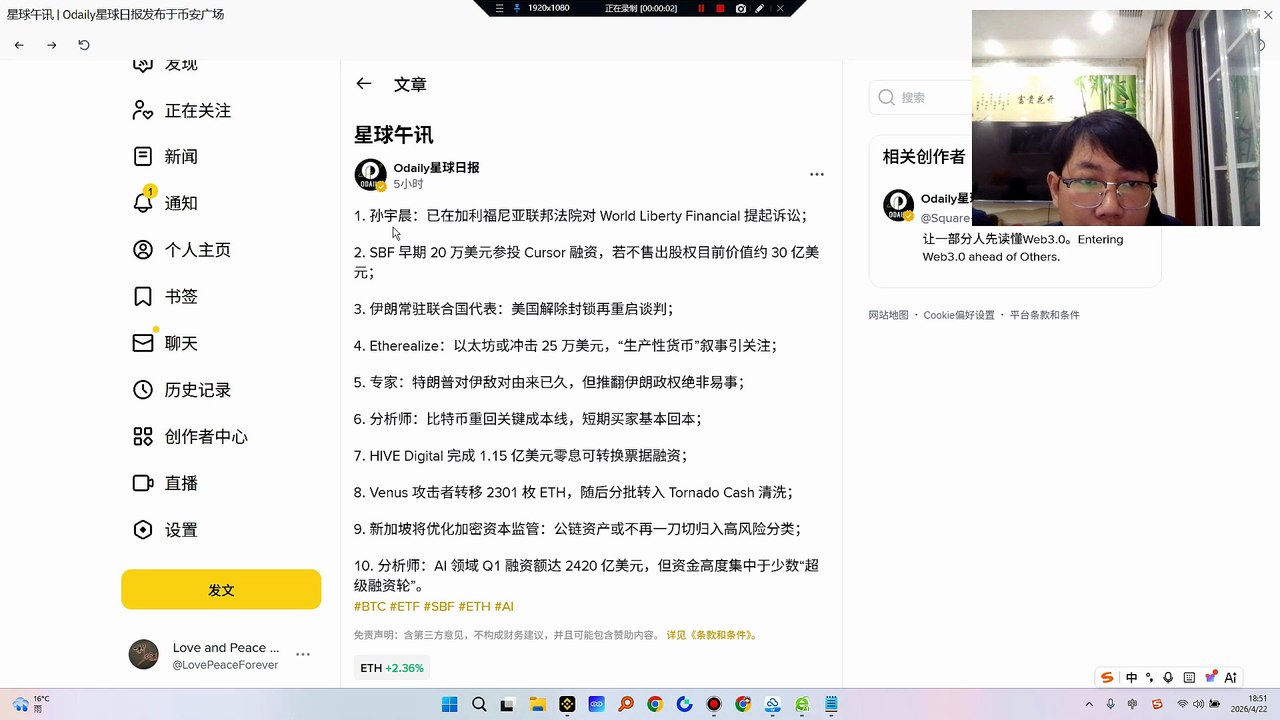Open 书签 bookmarks in the sidebar

coord(166,297)
